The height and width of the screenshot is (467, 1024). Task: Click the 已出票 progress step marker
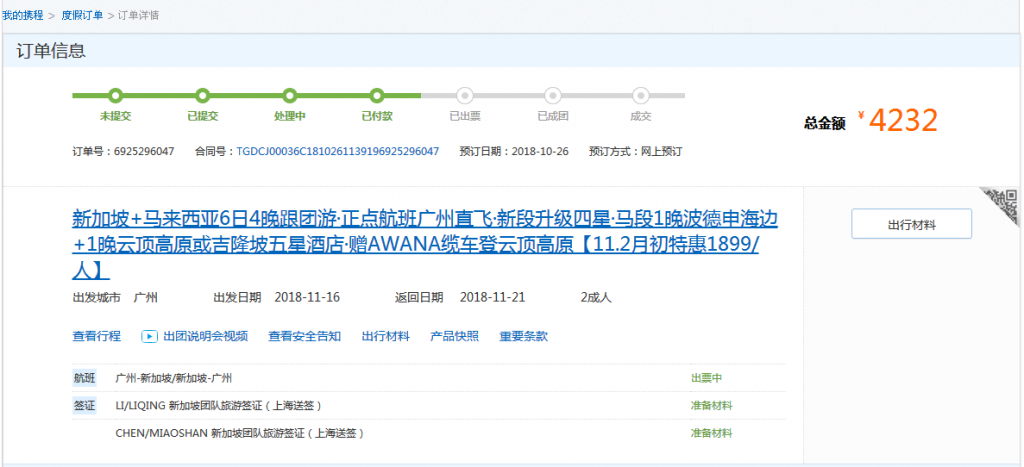click(x=464, y=96)
